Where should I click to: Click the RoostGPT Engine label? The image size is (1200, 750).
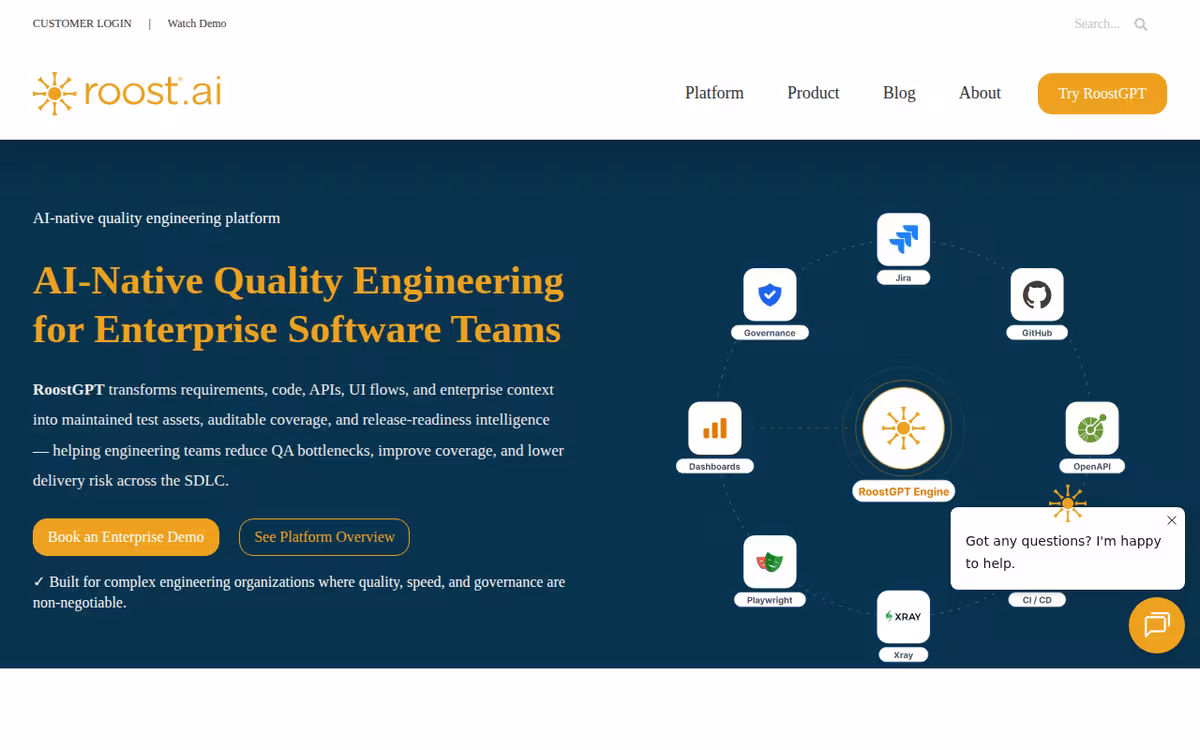[903, 492]
